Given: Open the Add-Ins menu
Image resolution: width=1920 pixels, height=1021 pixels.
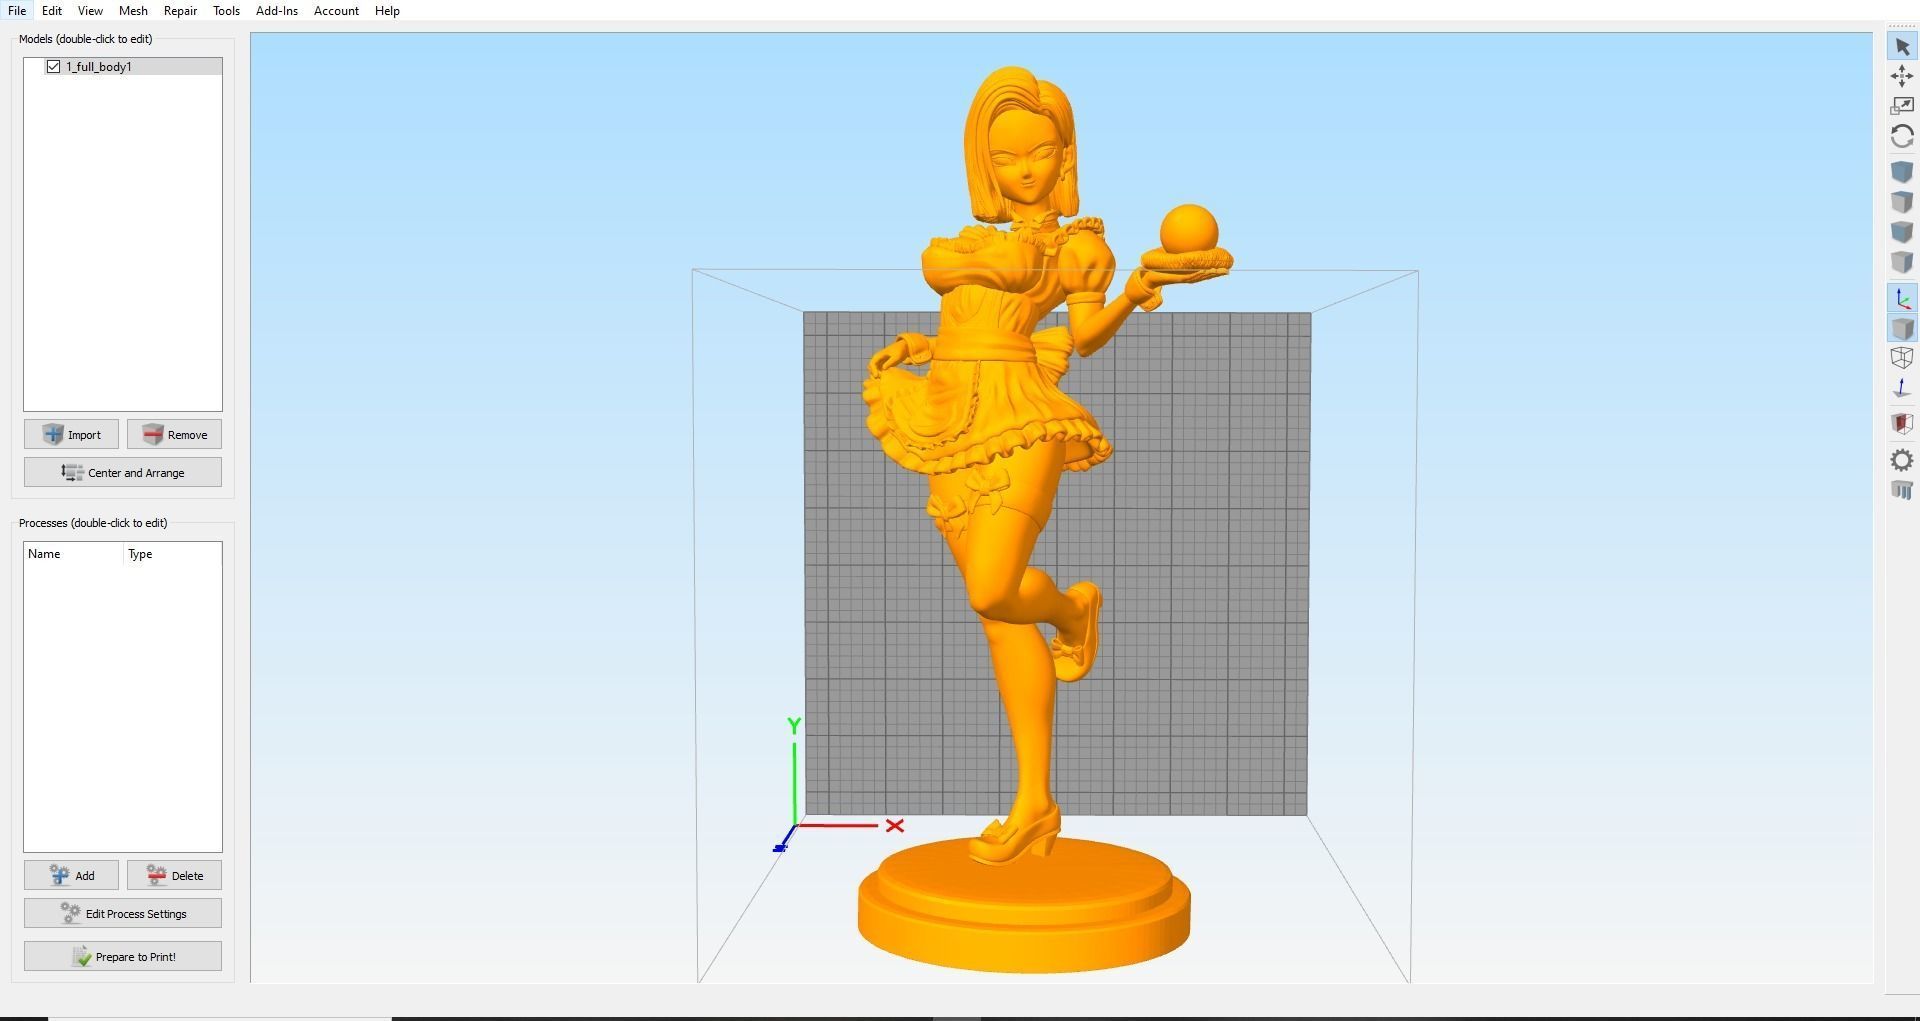Looking at the screenshot, I should coord(277,11).
